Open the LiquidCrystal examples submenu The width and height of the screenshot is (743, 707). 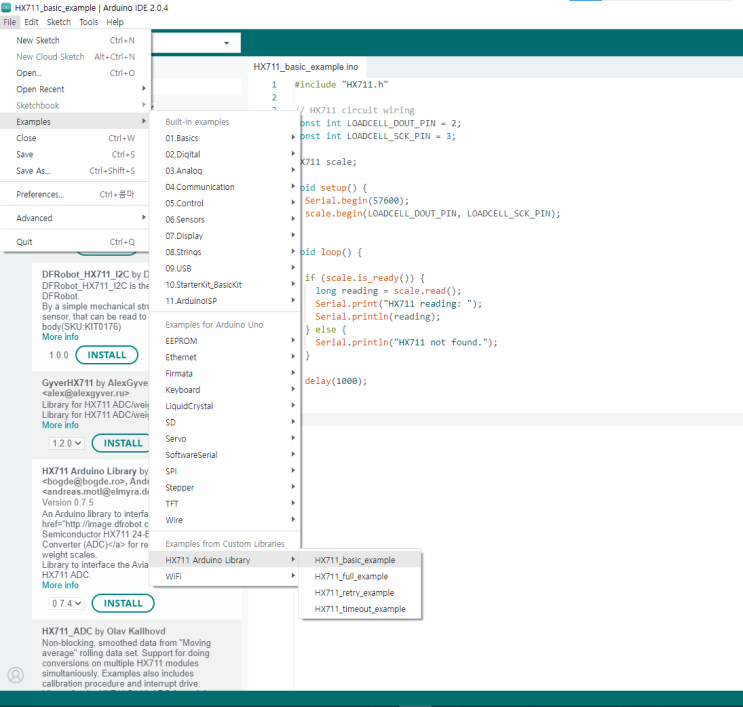(225, 406)
